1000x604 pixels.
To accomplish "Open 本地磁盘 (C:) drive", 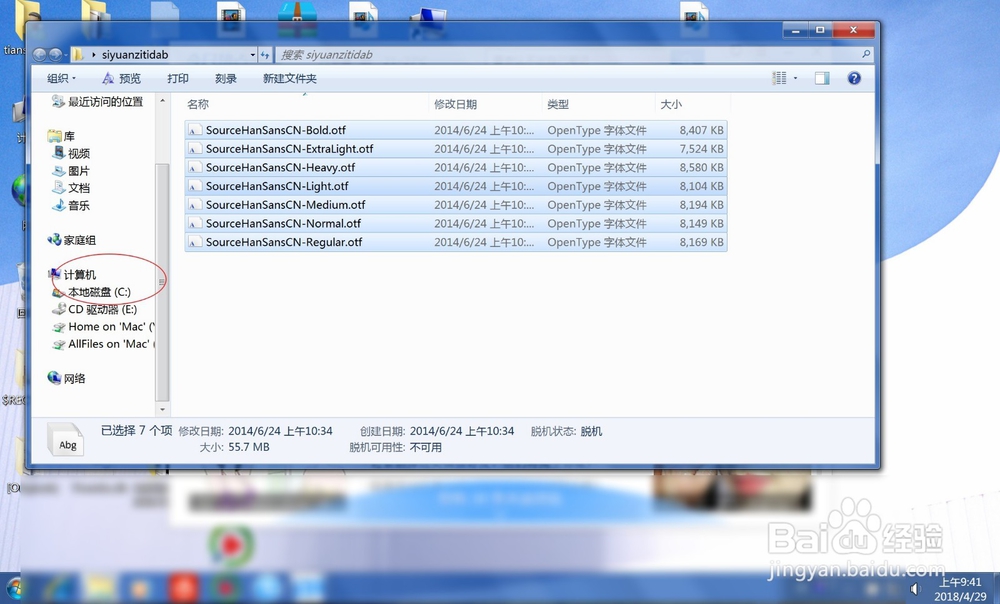I will (x=91, y=292).
